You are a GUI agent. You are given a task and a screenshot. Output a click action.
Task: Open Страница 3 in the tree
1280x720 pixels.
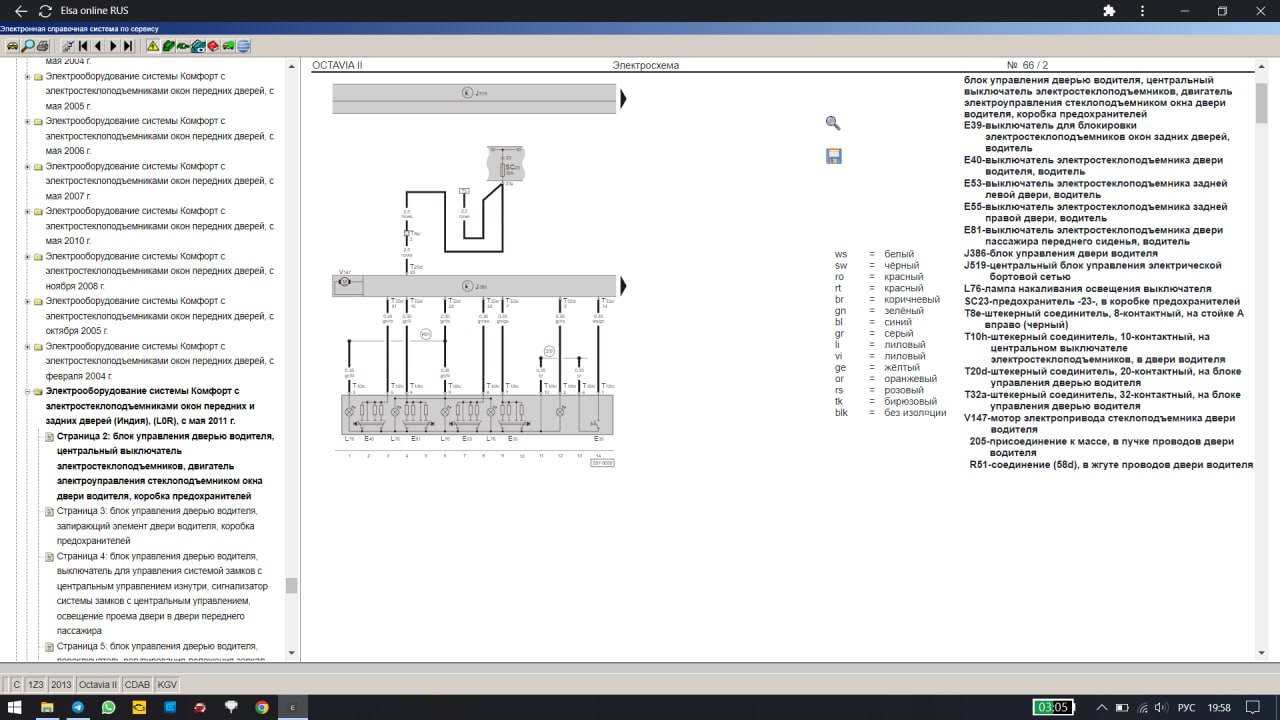pyautogui.click(x=157, y=525)
